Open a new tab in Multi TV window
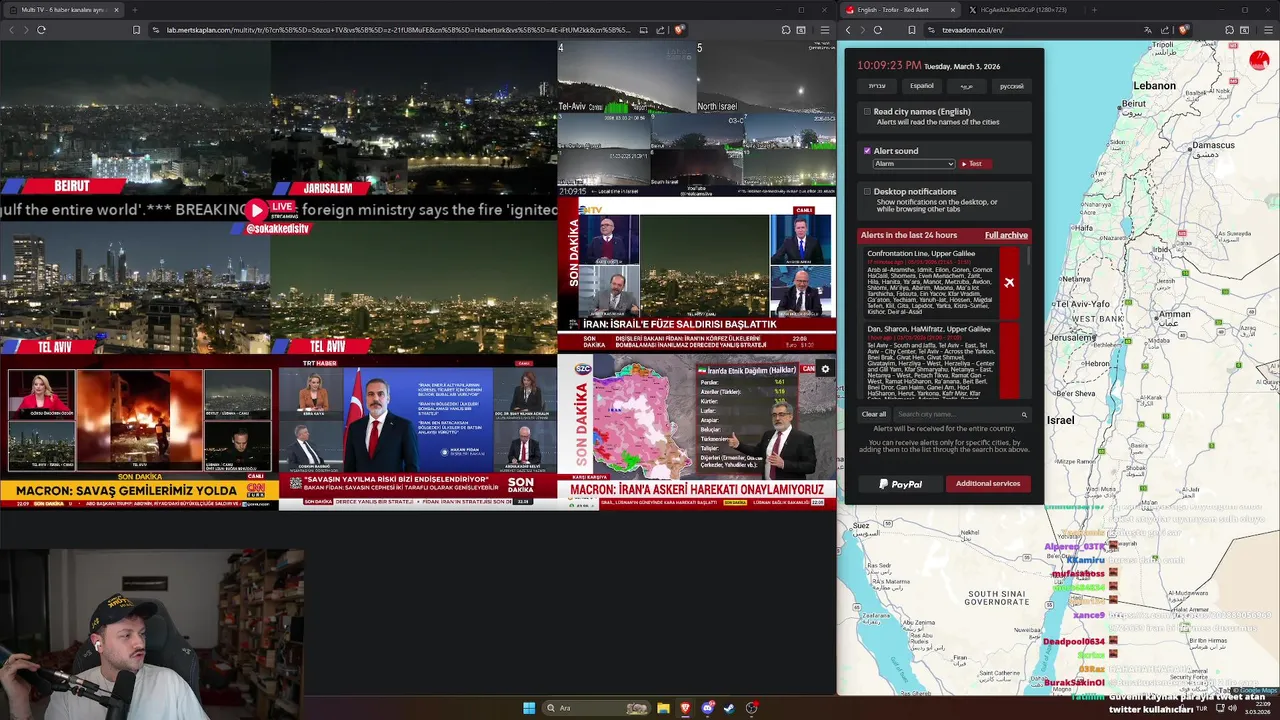The height and width of the screenshot is (720, 1280). (134, 10)
